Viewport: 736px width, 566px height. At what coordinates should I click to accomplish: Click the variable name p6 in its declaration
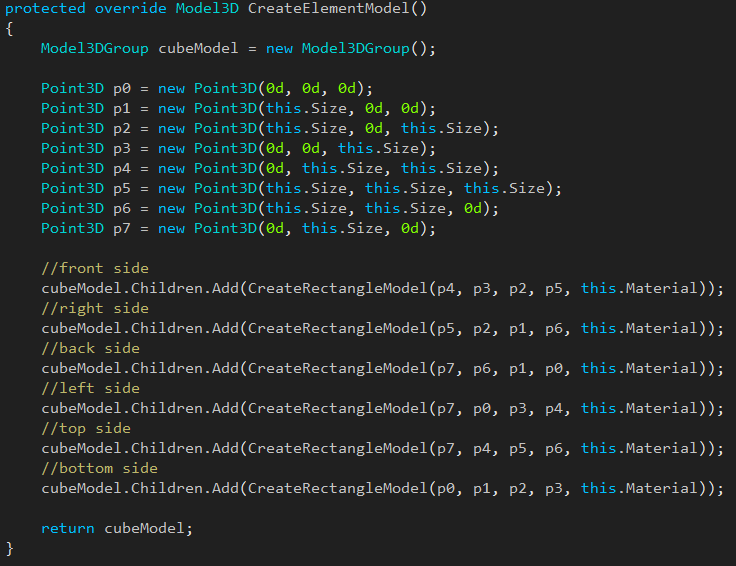pos(122,208)
